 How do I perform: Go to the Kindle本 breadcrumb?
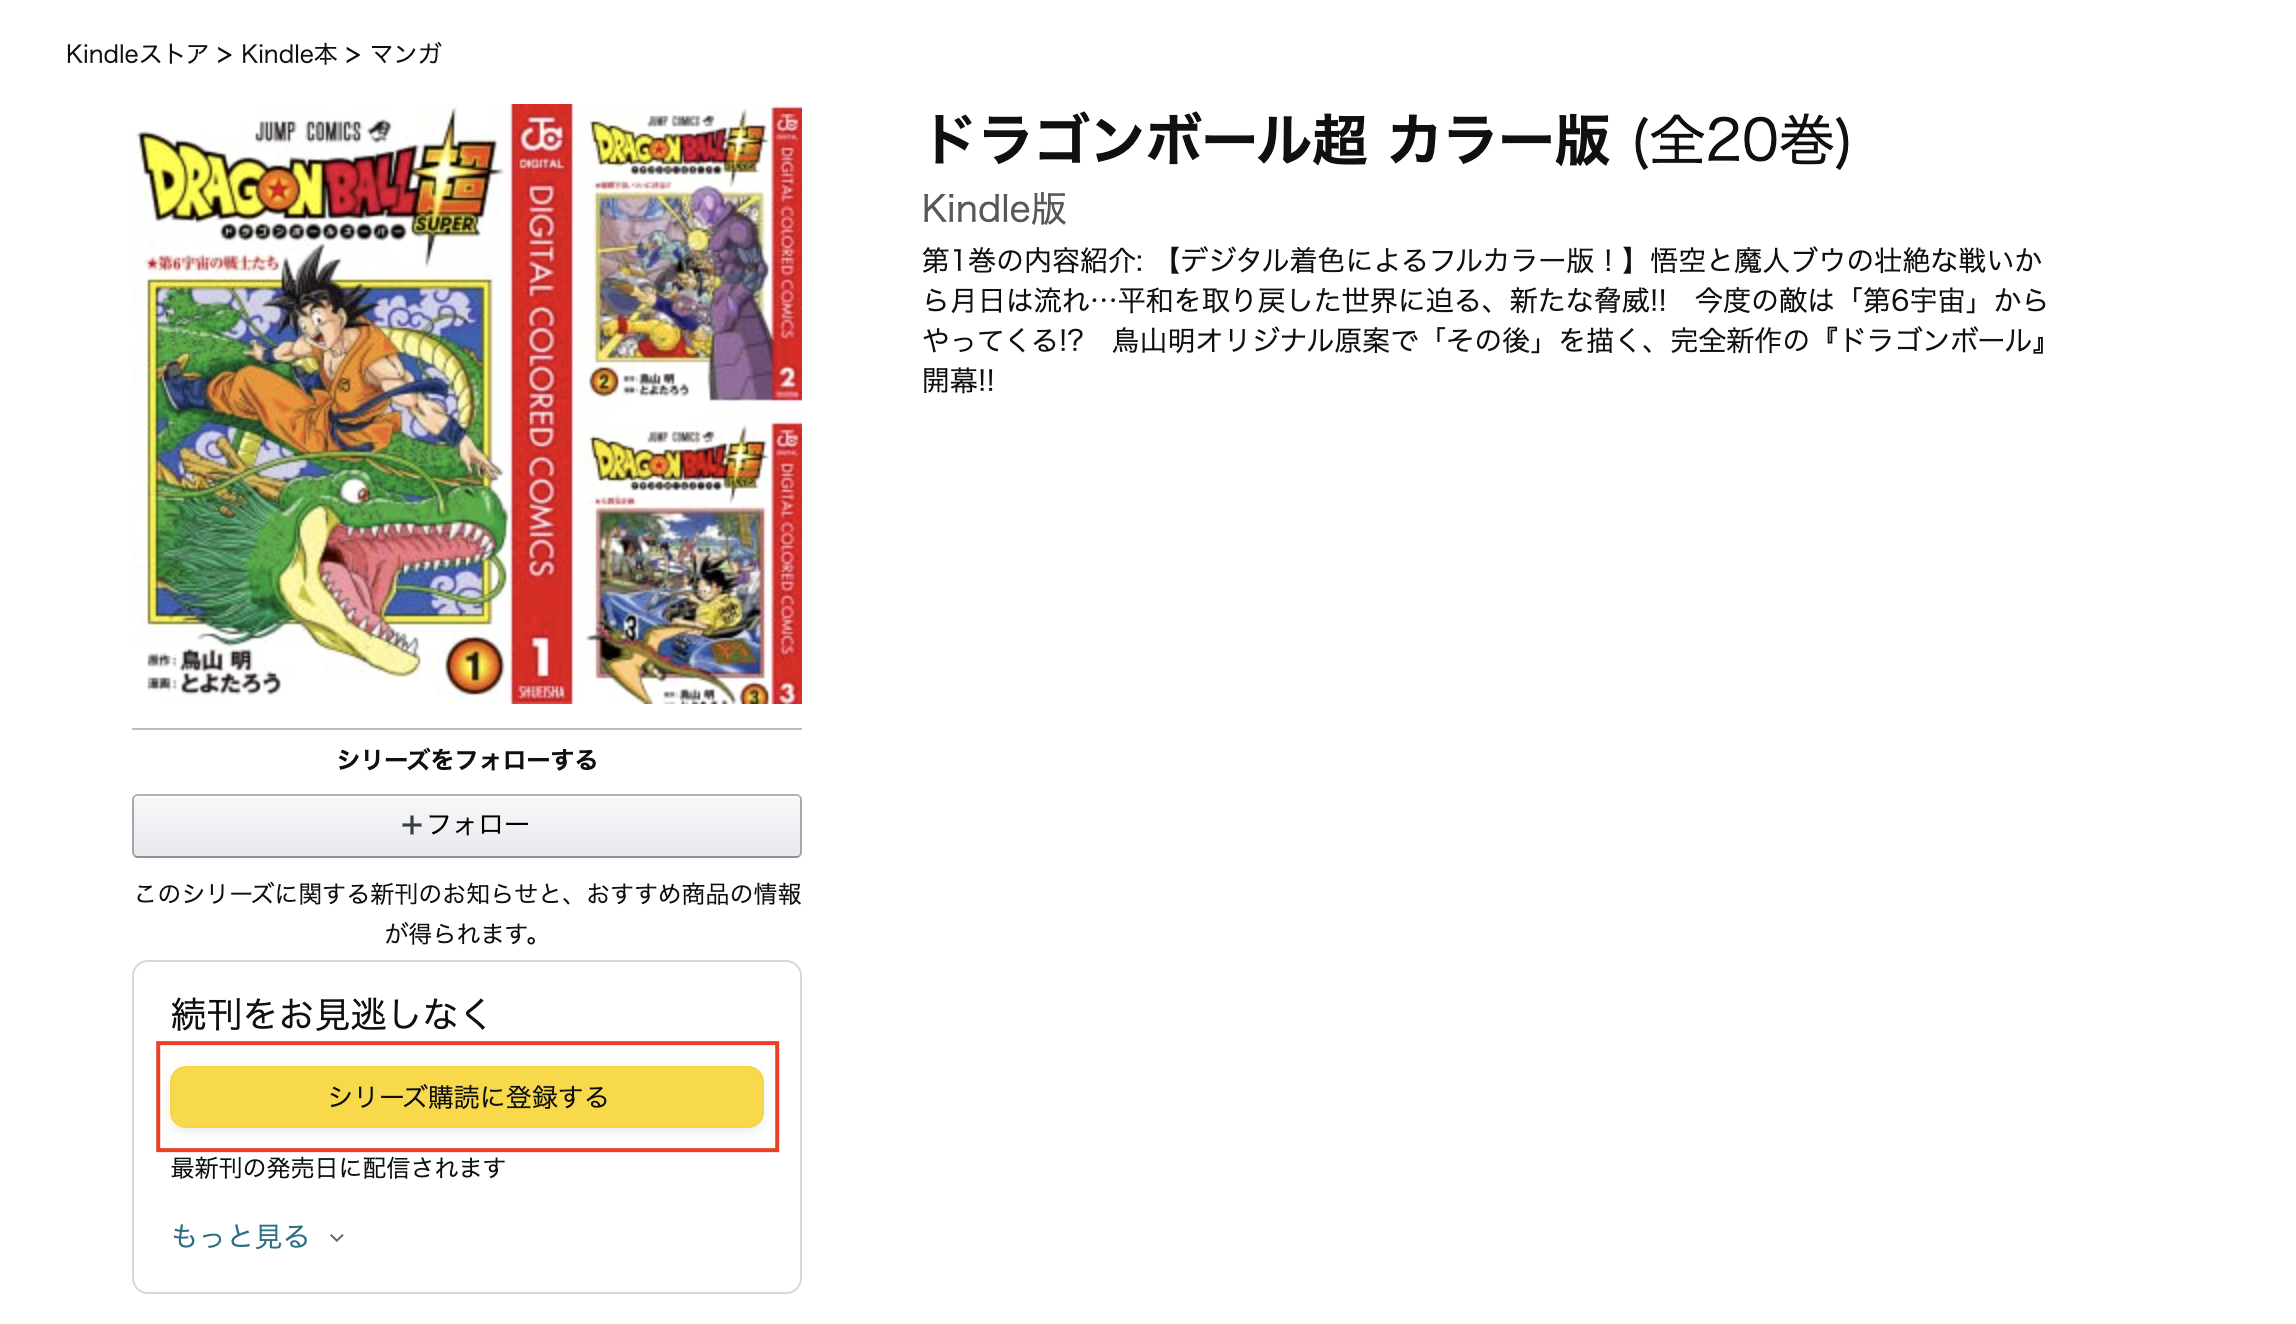[x=289, y=54]
